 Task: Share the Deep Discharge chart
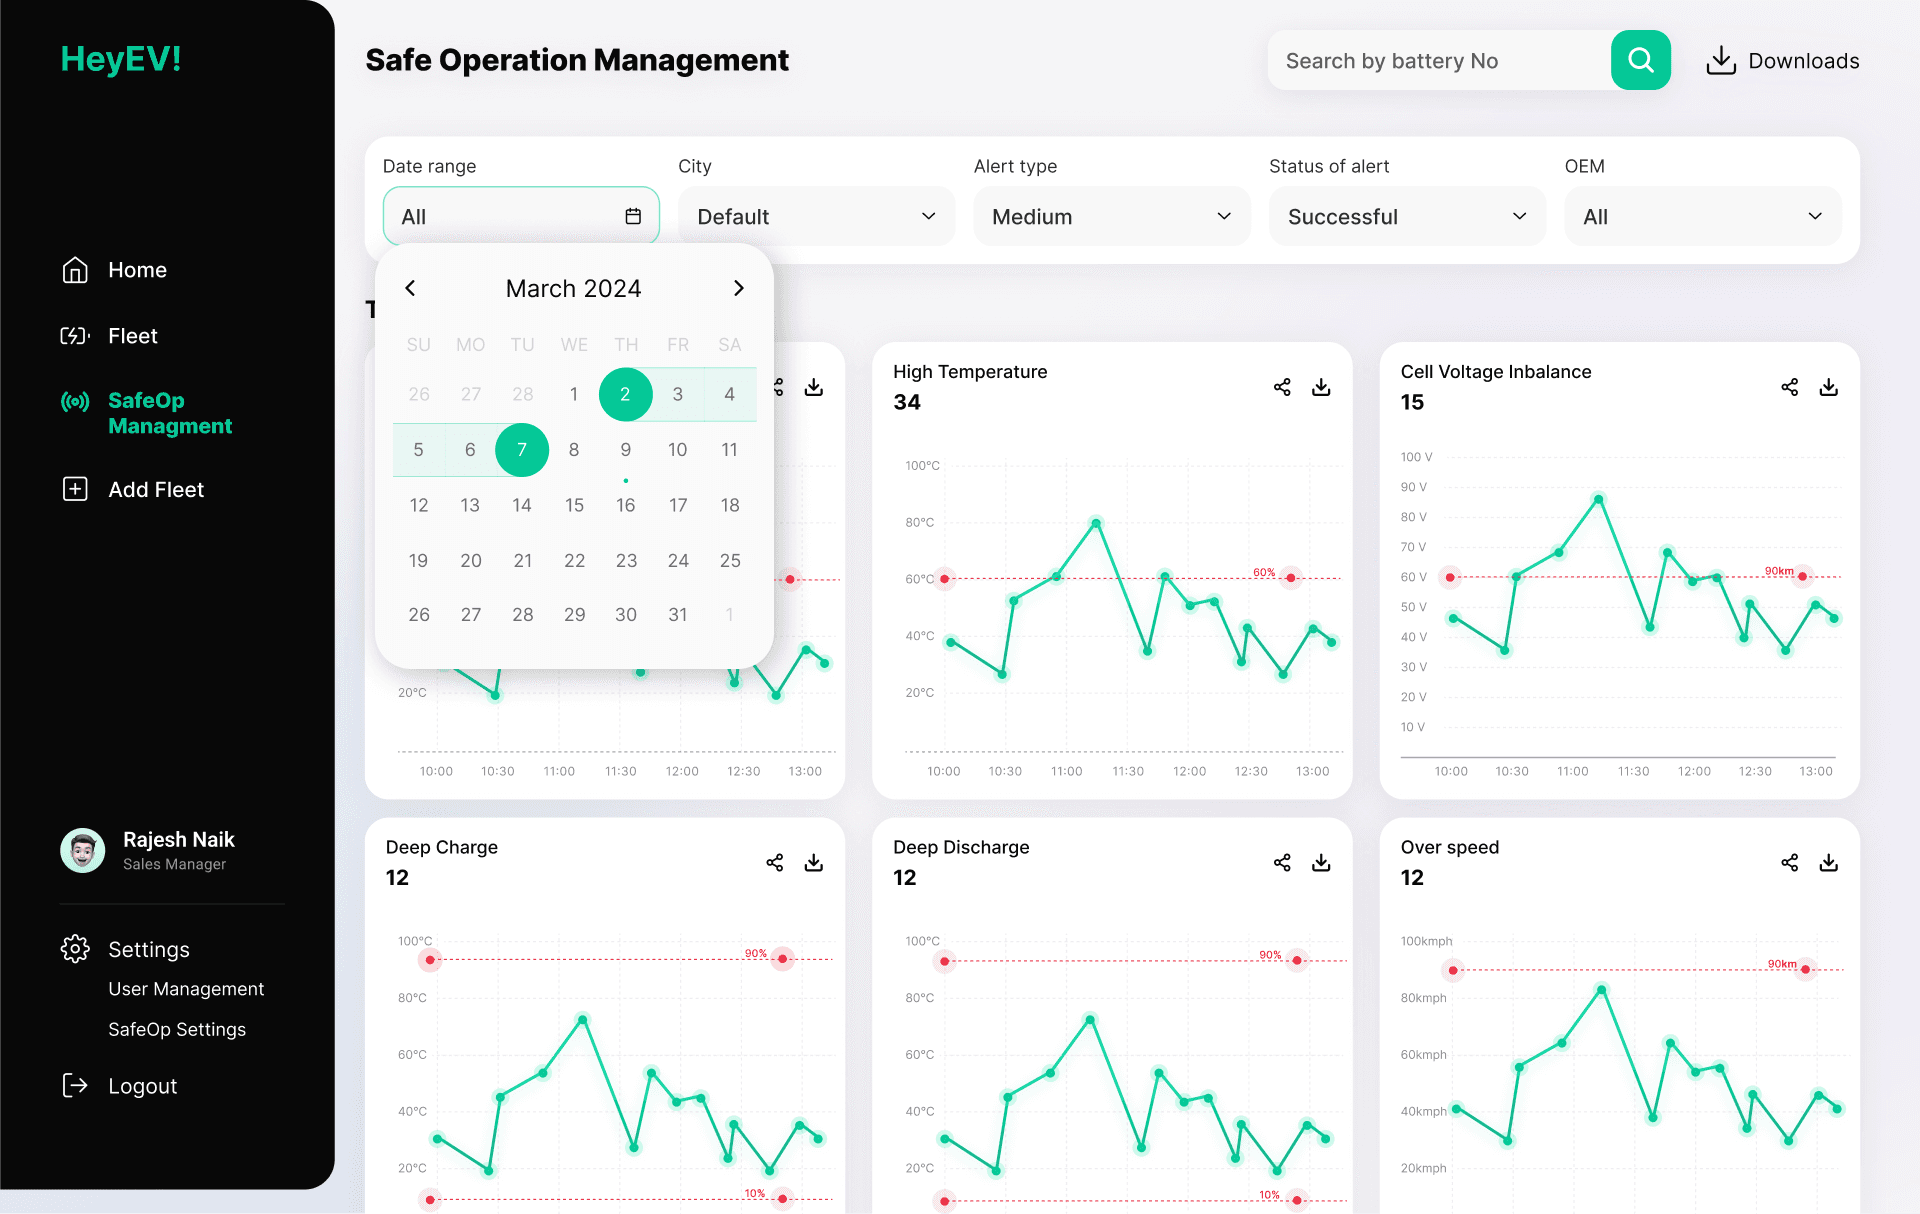point(1282,862)
